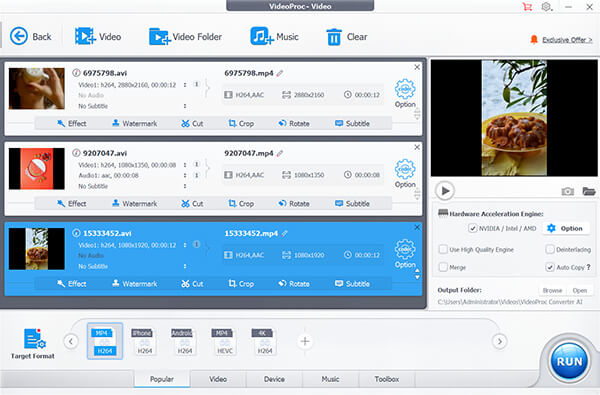600x395 pixels.
Task: Go back with the Back arrow button
Action: coord(30,37)
